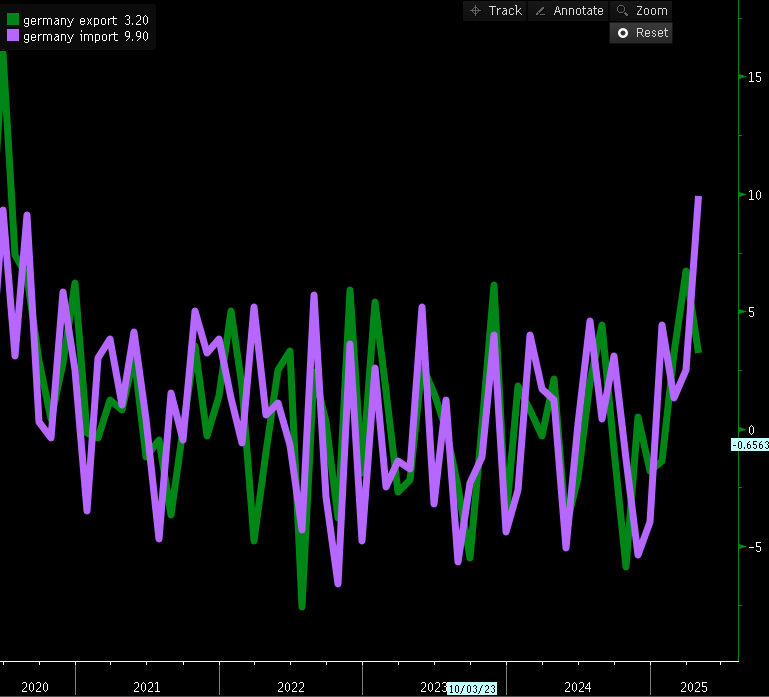Click the 2022 year label
769x697 pixels.
291,687
